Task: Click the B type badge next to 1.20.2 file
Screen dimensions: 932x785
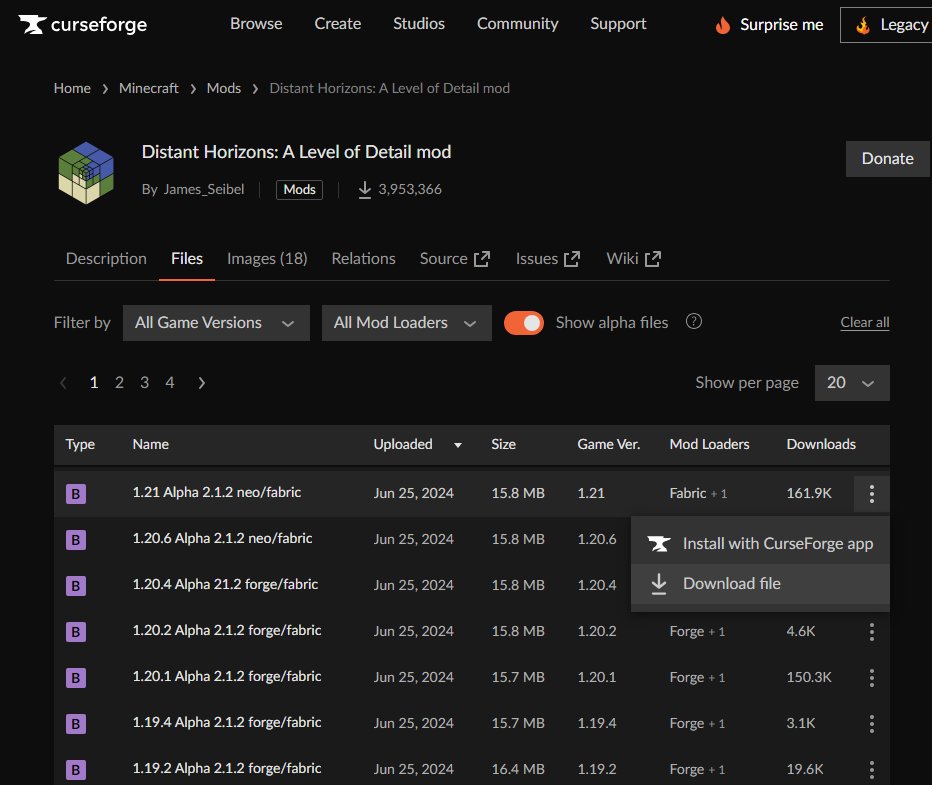Action: 75,631
